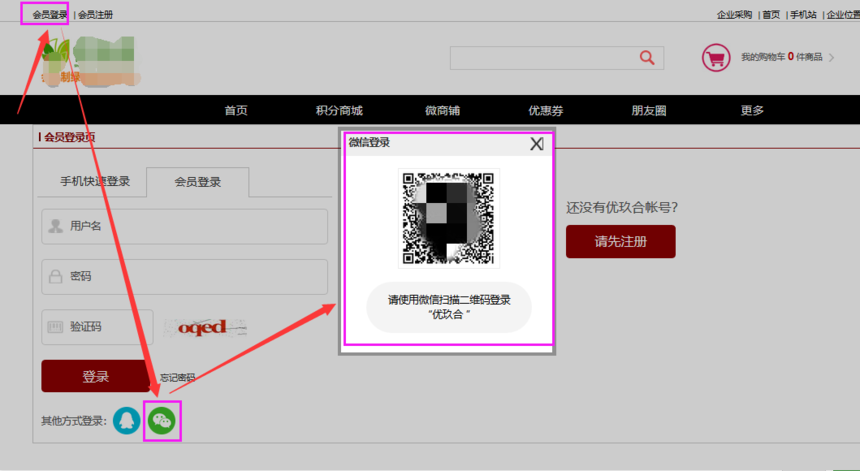The image size is (860, 471).
Task: Switch to 手机快速登录 tab
Action: coord(95,181)
